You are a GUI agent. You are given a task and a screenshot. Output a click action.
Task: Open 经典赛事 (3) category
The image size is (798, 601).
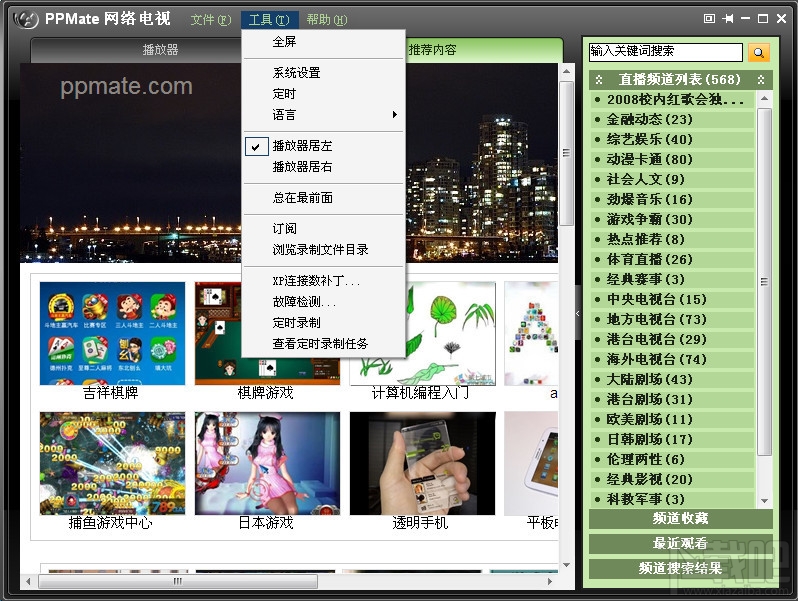pos(673,279)
